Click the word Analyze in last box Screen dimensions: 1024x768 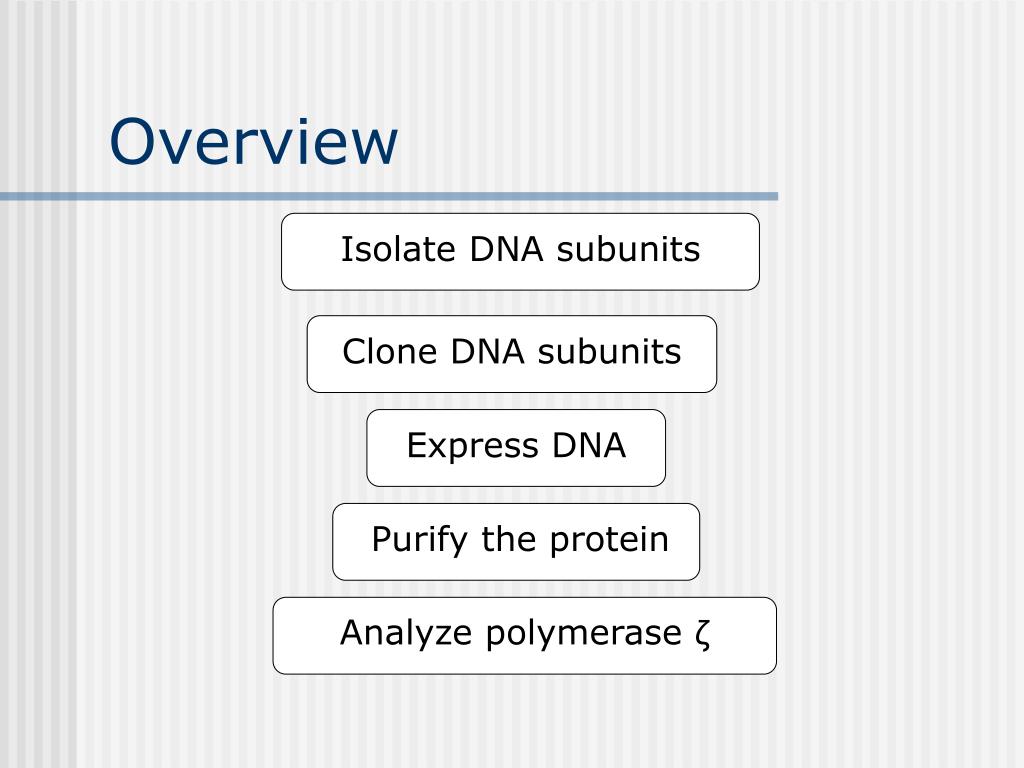(406, 633)
